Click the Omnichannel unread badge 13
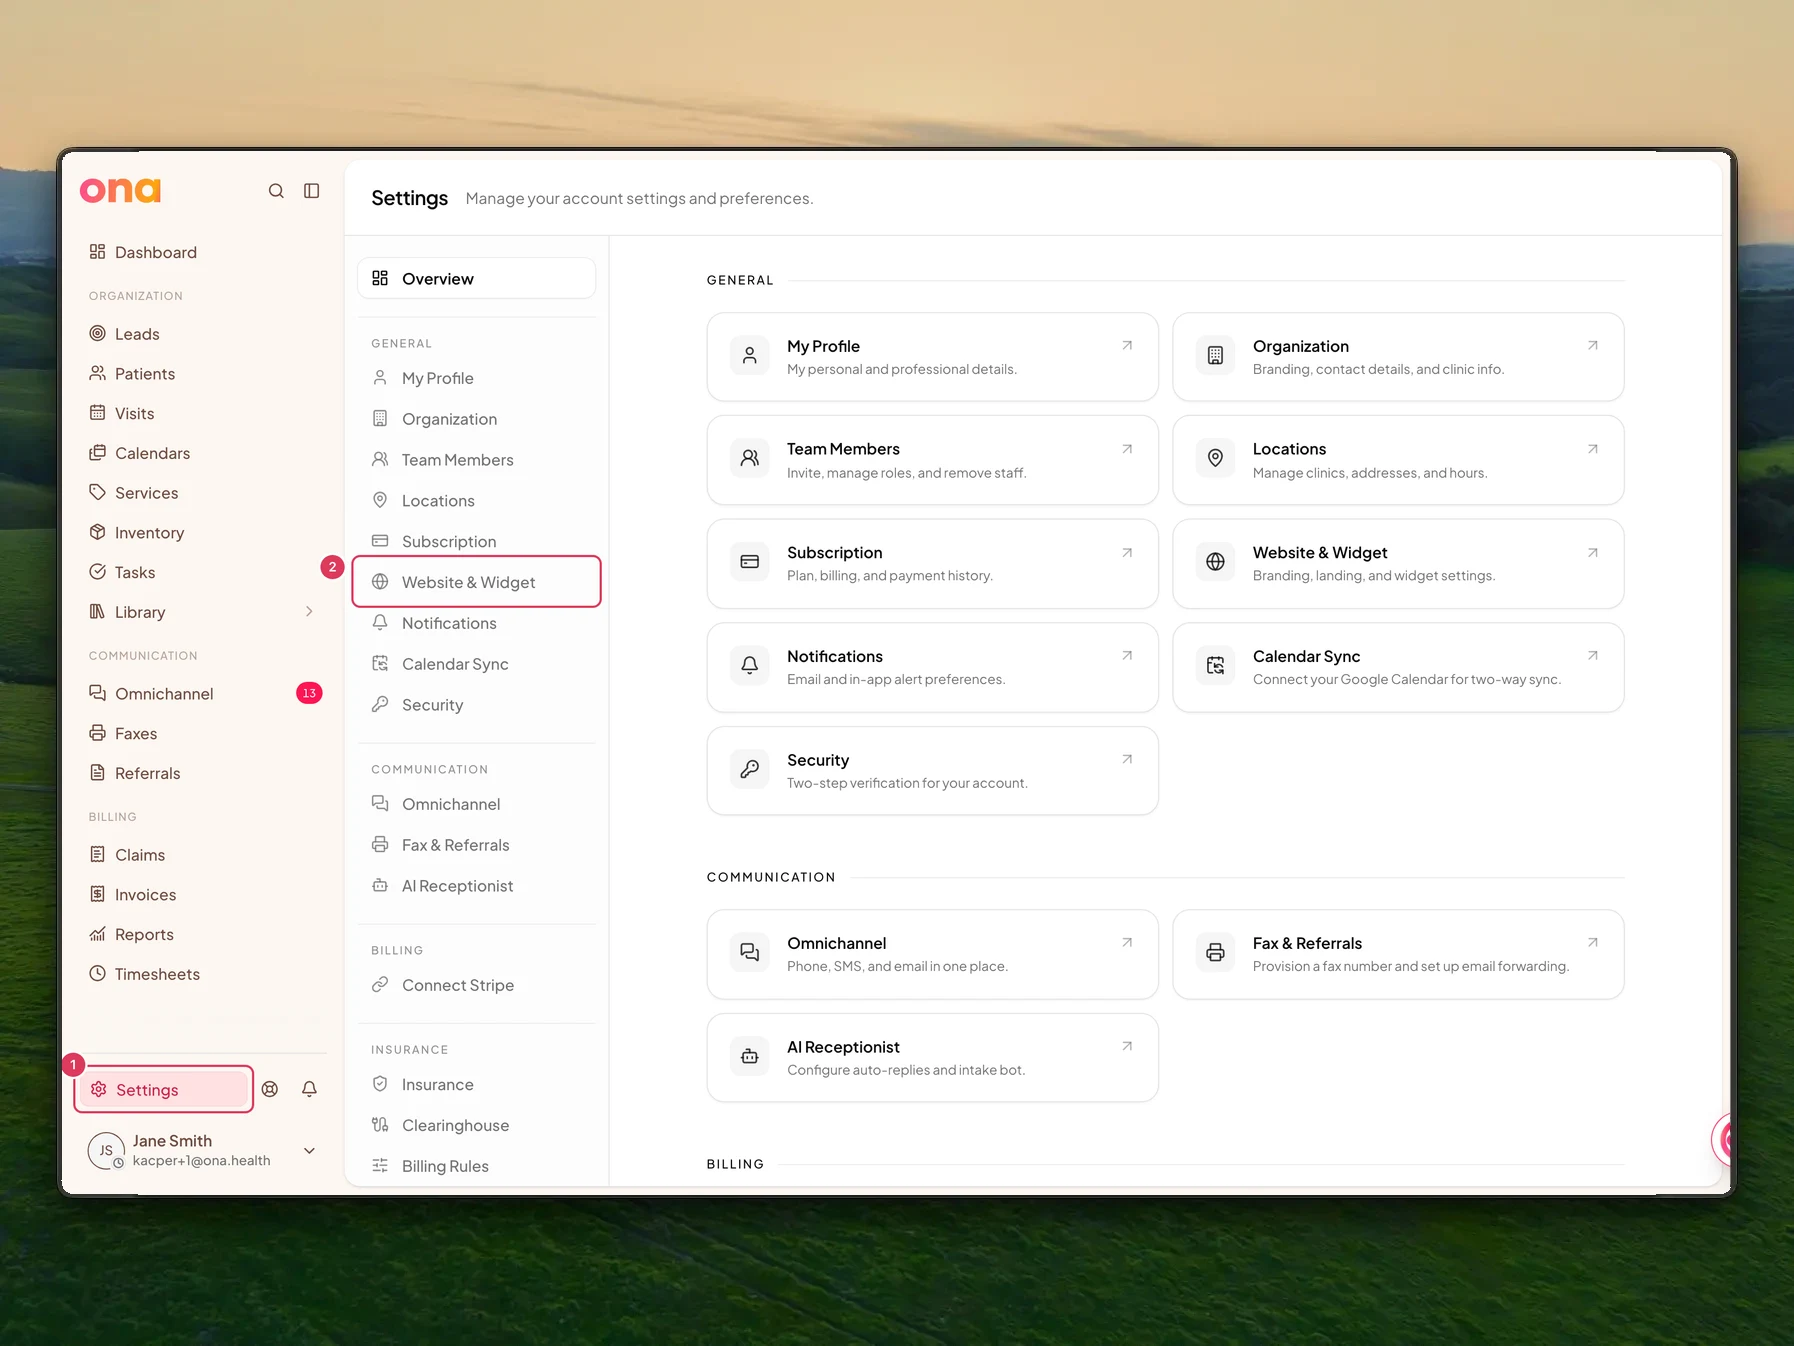Screen dimensions: 1794x1346 [309, 693]
